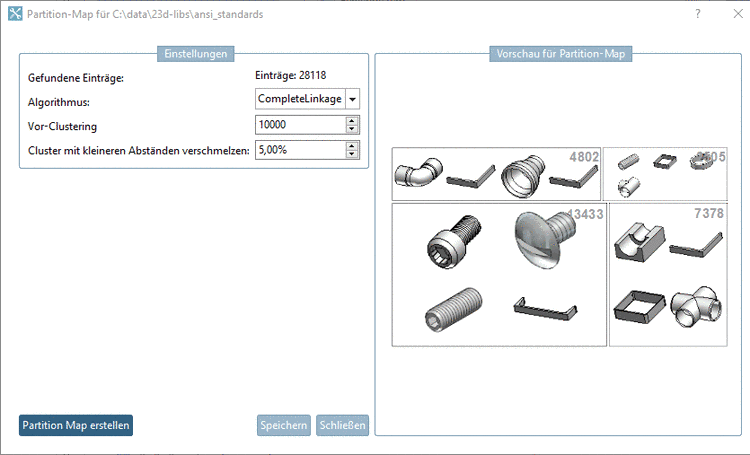750x455 pixels.
Task: Click into the Vor-Clustering value field
Action: (300, 125)
